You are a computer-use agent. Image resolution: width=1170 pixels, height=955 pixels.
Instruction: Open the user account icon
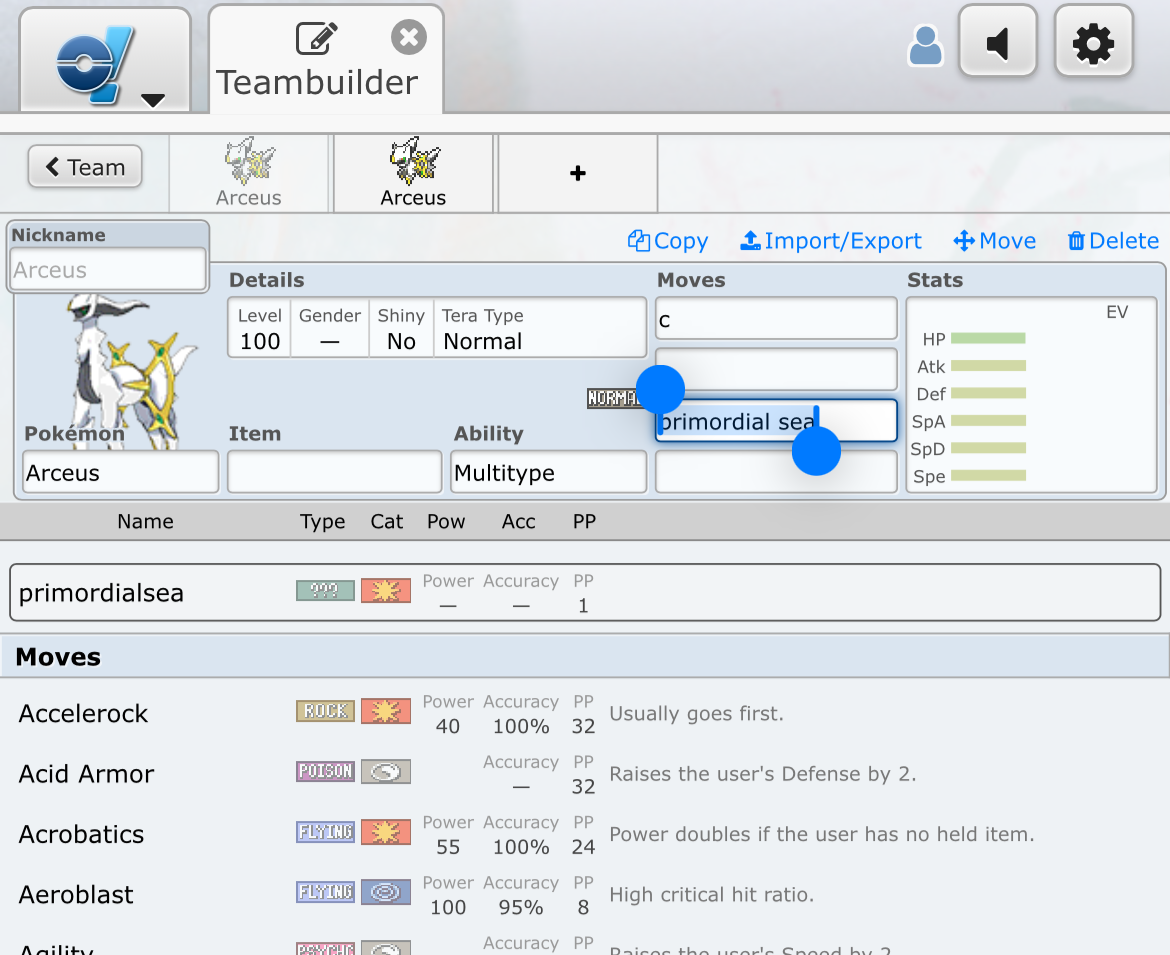click(925, 46)
